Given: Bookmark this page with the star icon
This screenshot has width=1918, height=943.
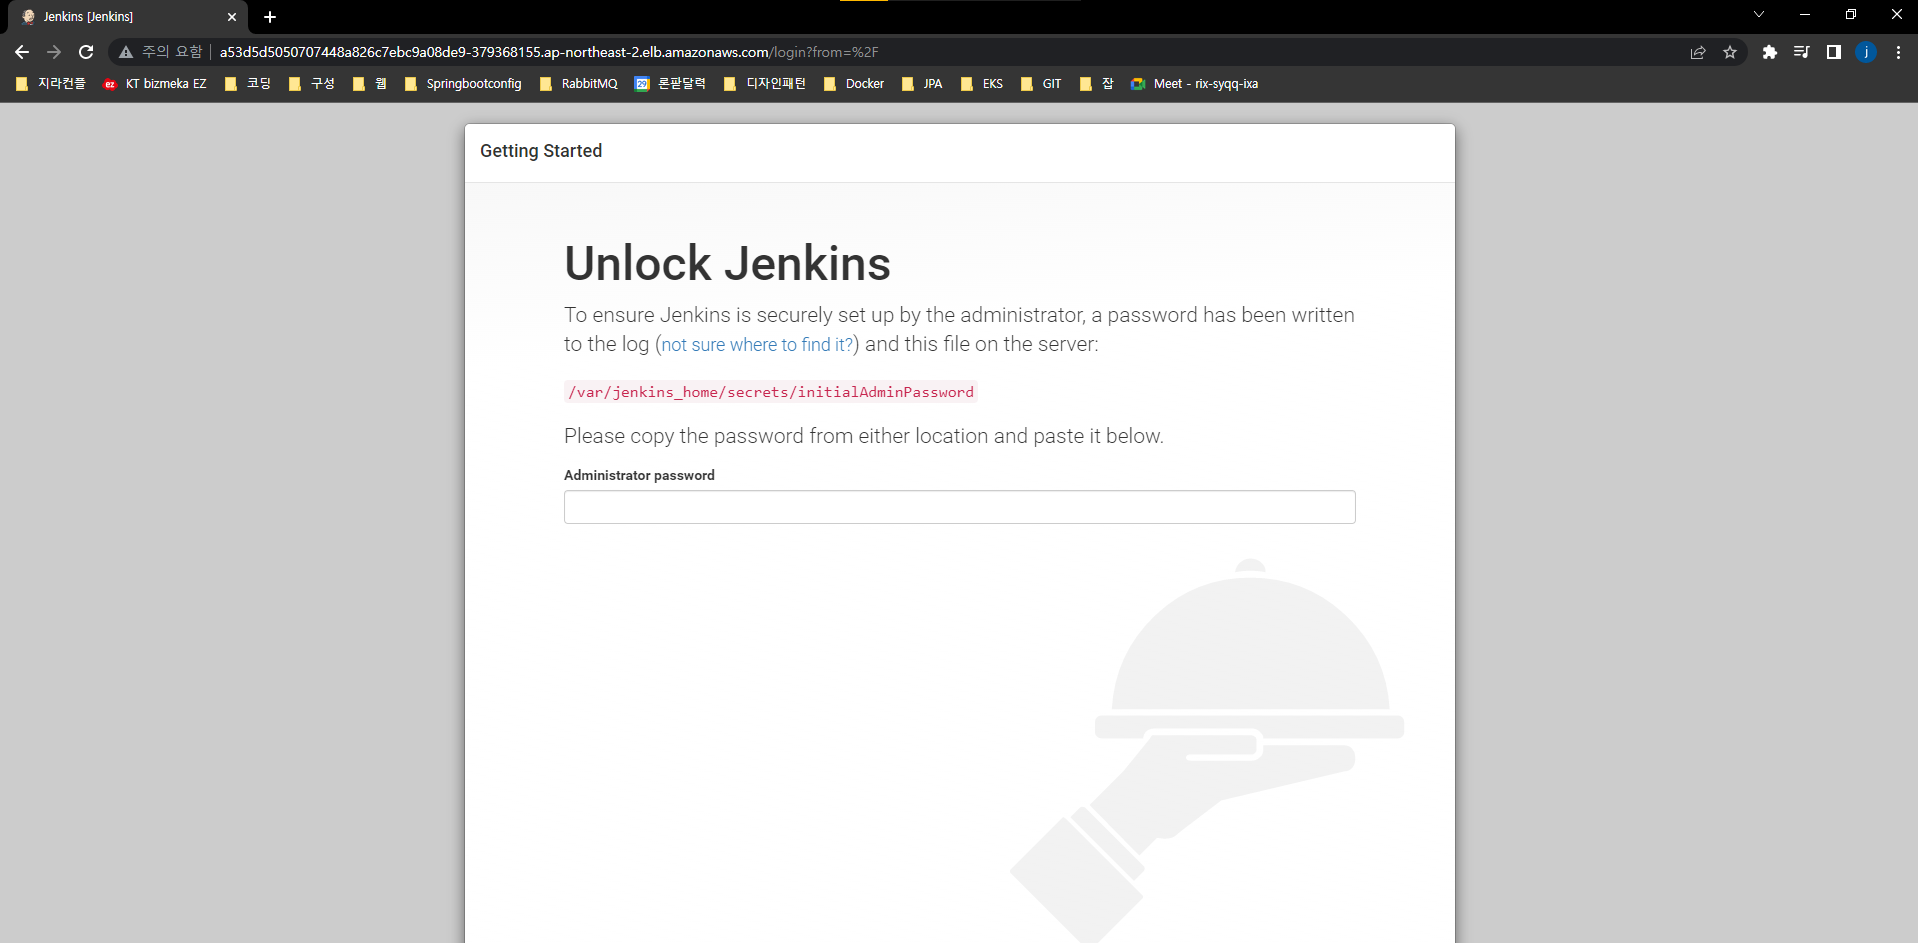Looking at the screenshot, I should [1730, 52].
